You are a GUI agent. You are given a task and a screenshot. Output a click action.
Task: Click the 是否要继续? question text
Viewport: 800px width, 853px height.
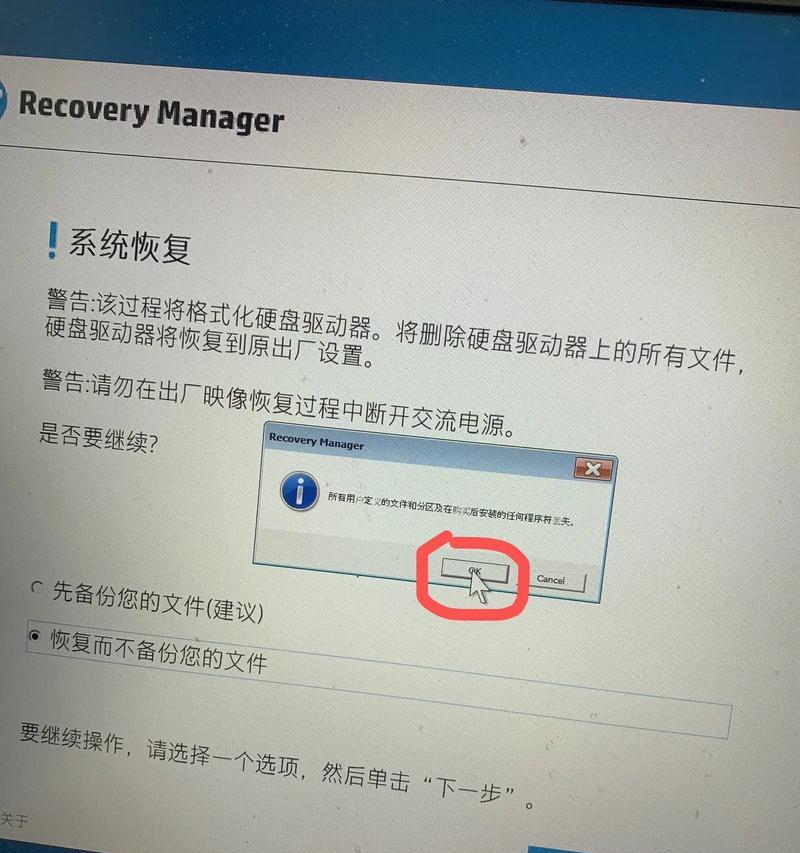98,438
